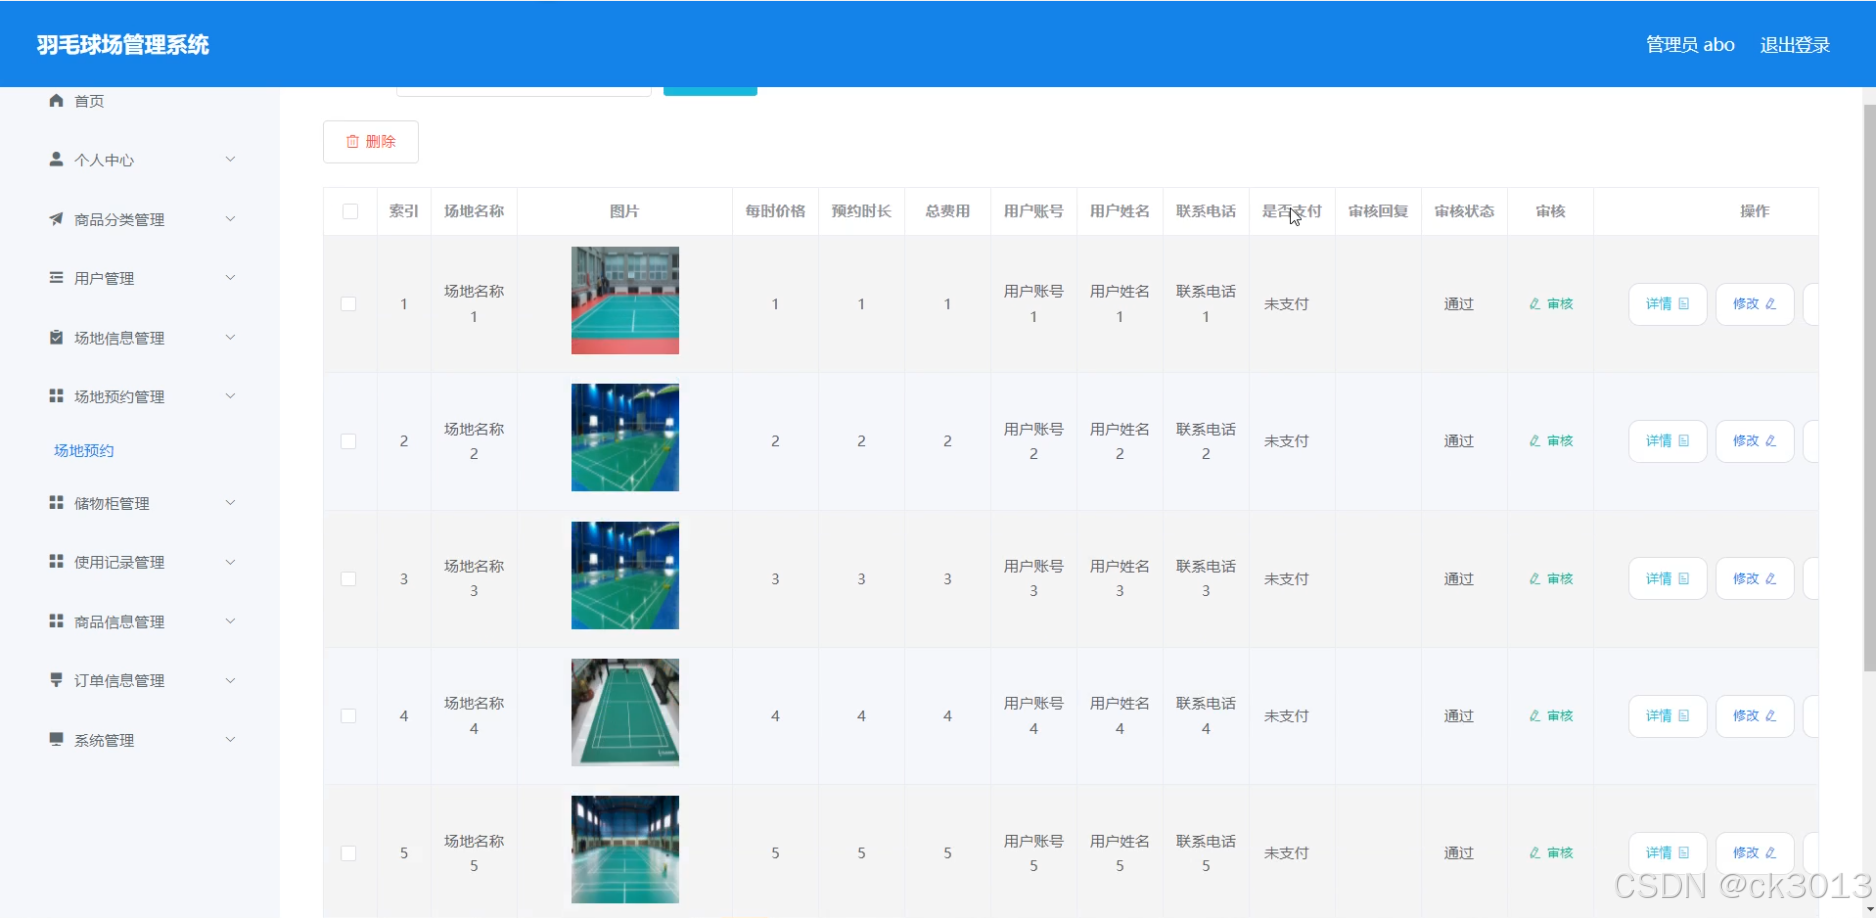Viewport: 1876px width, 918px height.
Task: Check the checkbox for row 4
Action: pos(348,716)
